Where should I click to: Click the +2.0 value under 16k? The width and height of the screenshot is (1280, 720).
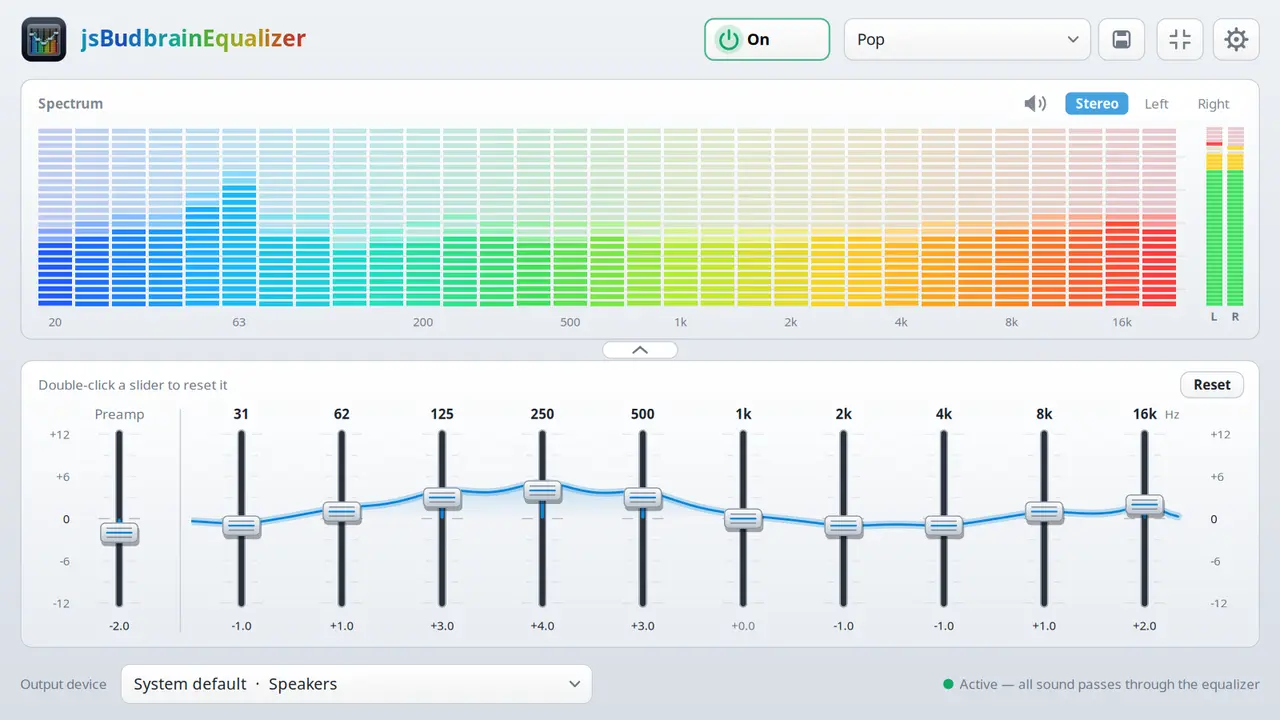click(1145, 626)
